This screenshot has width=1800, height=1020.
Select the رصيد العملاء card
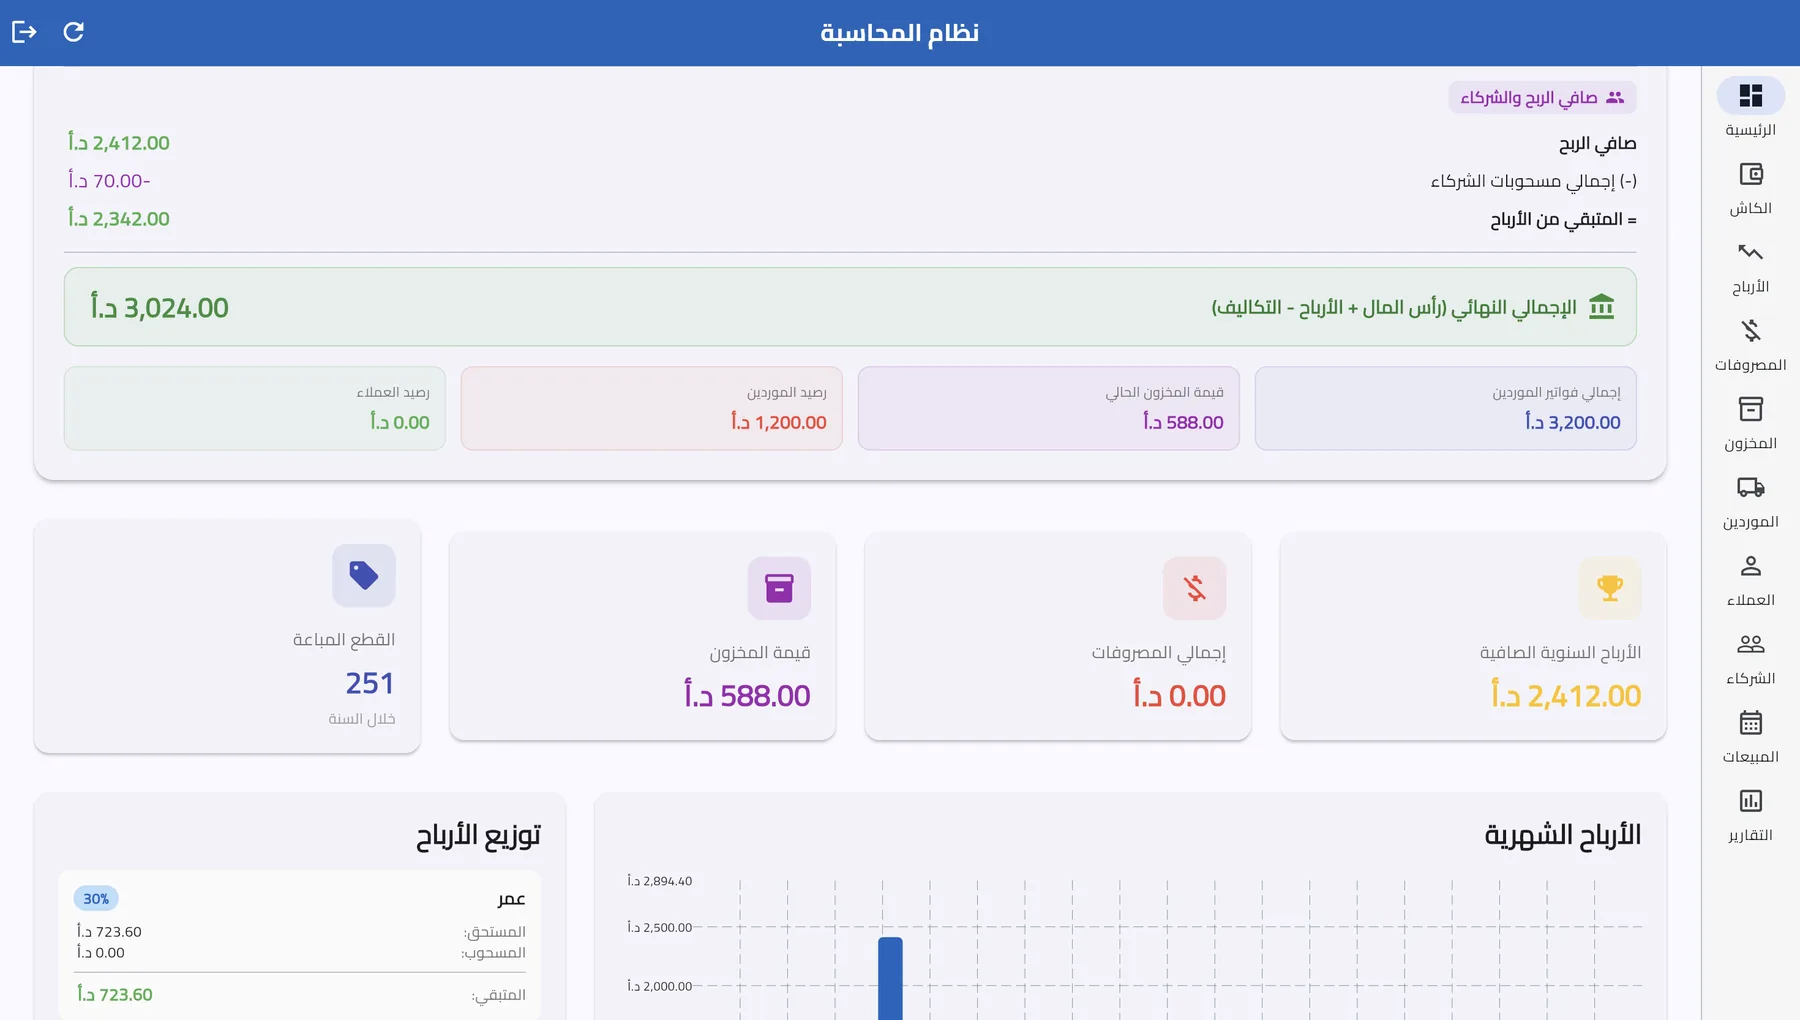[255, 408]
